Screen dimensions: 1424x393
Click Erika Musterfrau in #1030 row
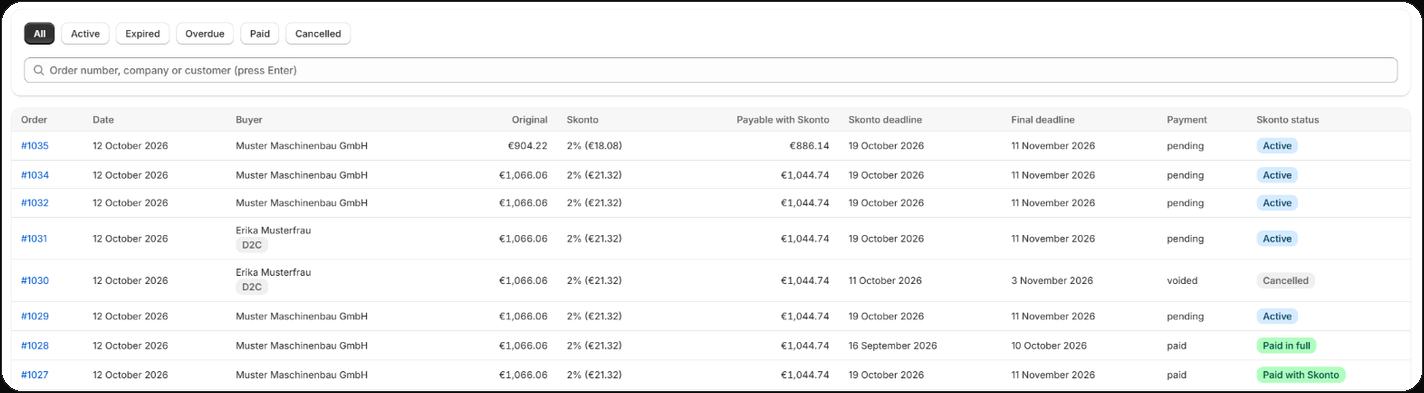273,272
